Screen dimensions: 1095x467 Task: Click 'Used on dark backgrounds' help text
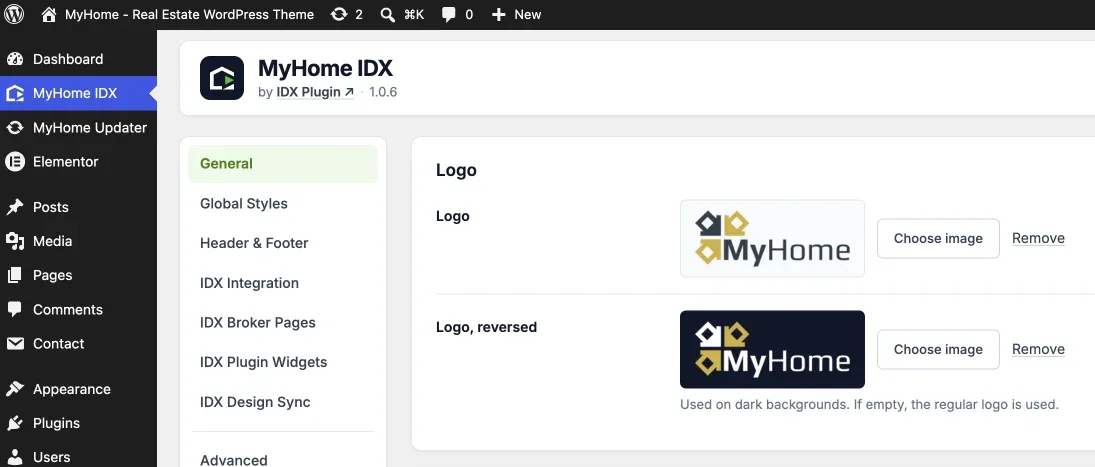click(869, 404)
